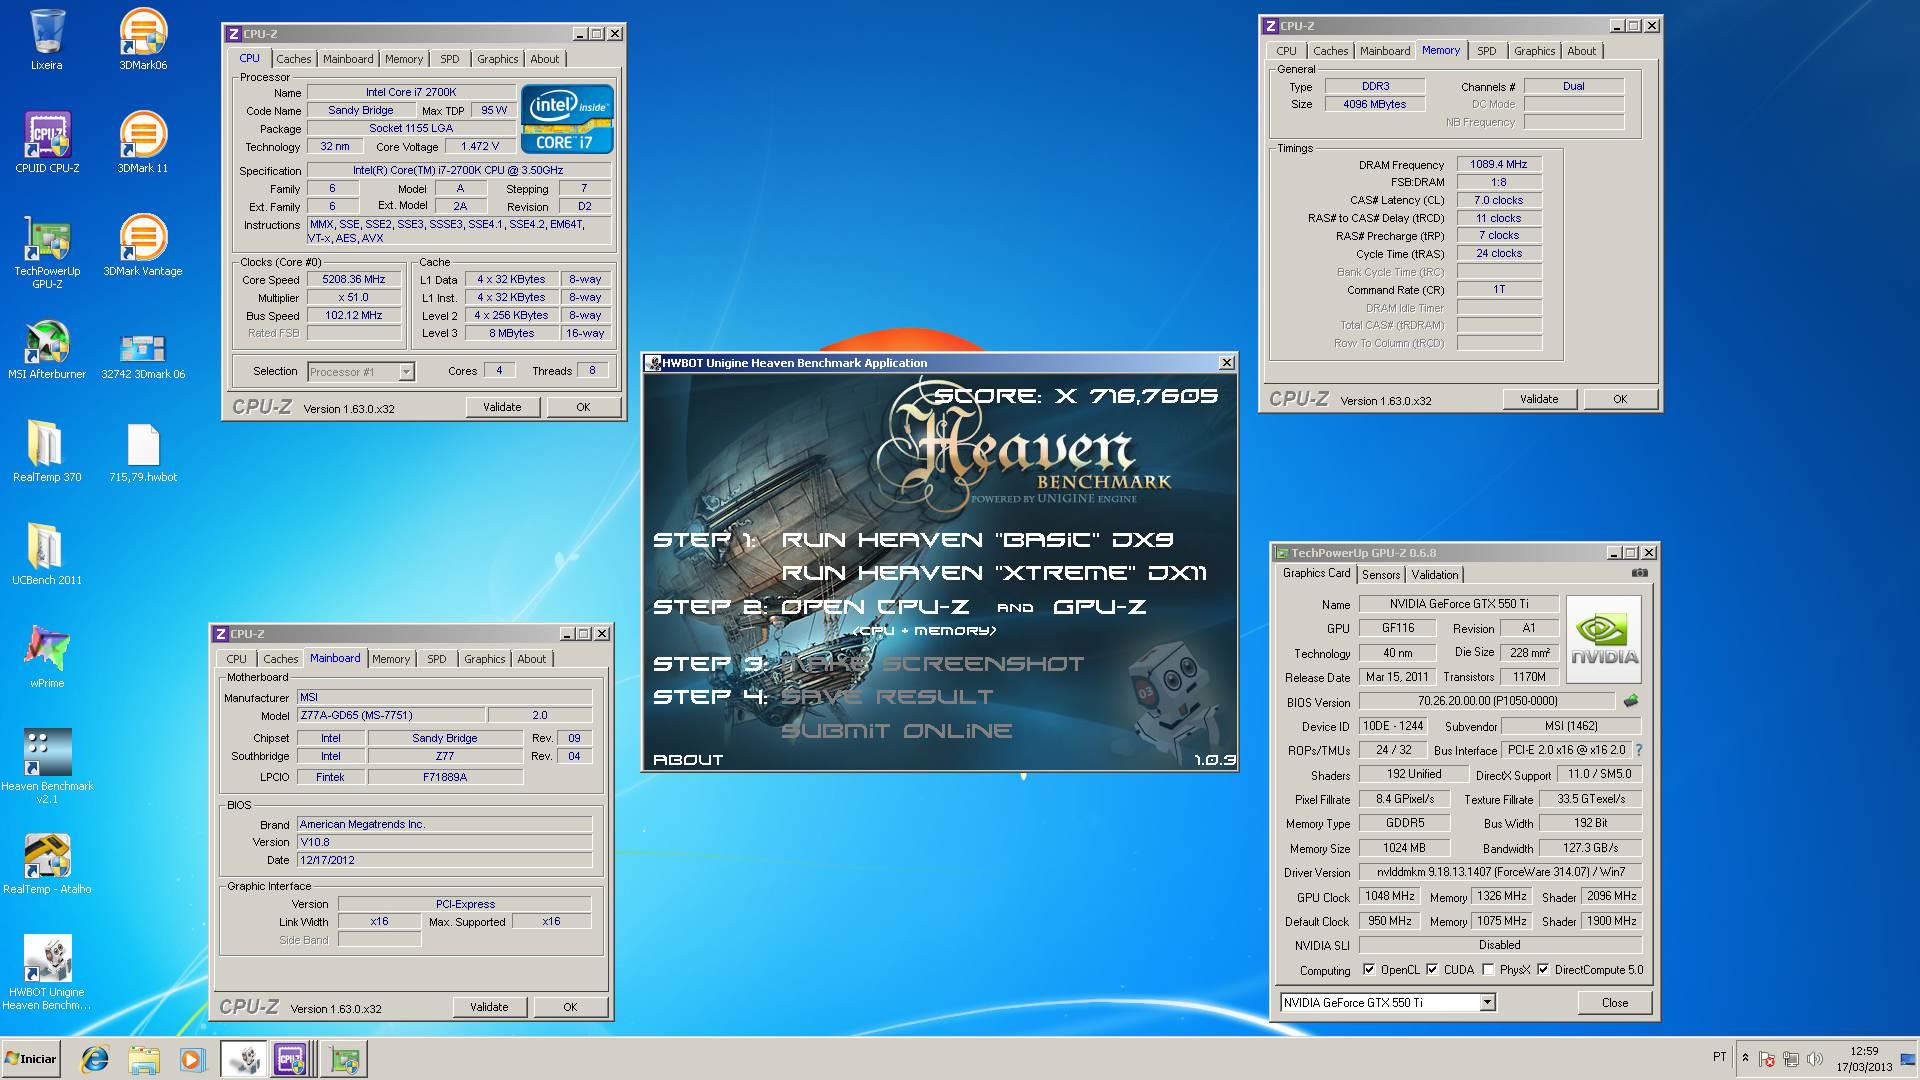Open Windows Explorer from the taskbar
1920x1080 pixels.
[x=143, y=1059]
